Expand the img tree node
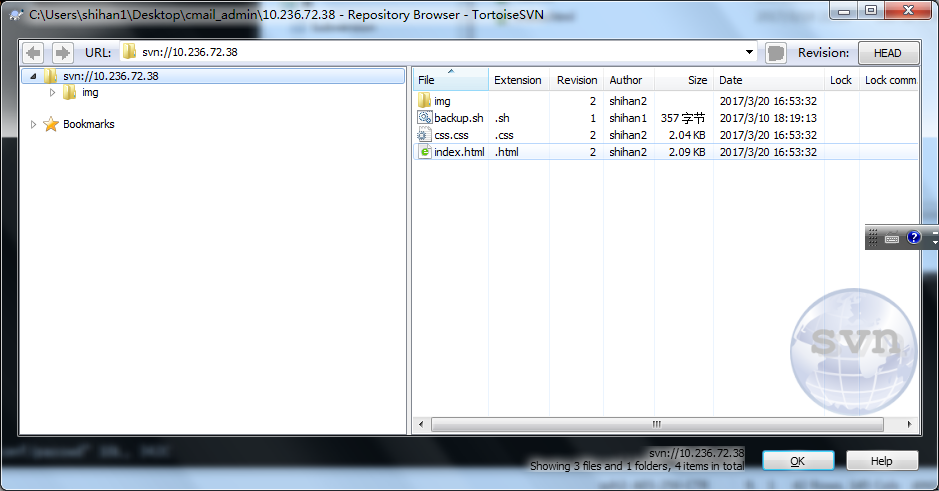The height and width of the screenshot is (491, 939). tap(52, 92)
